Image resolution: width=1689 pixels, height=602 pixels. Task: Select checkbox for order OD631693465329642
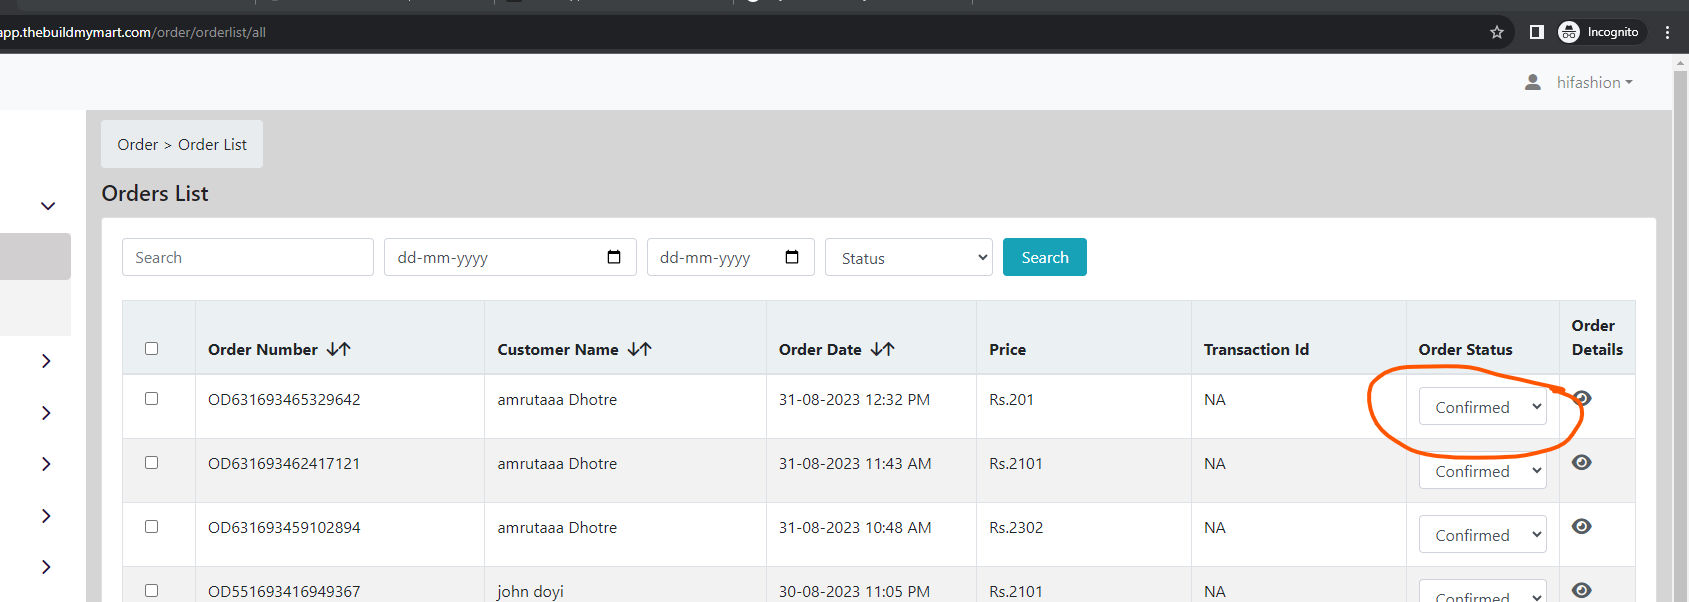[152, 399]
